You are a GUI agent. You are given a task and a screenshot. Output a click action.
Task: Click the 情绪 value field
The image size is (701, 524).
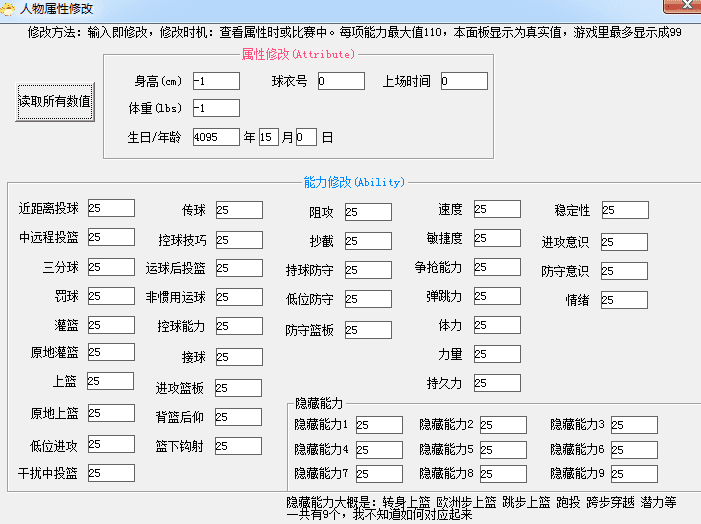point(624,300)
